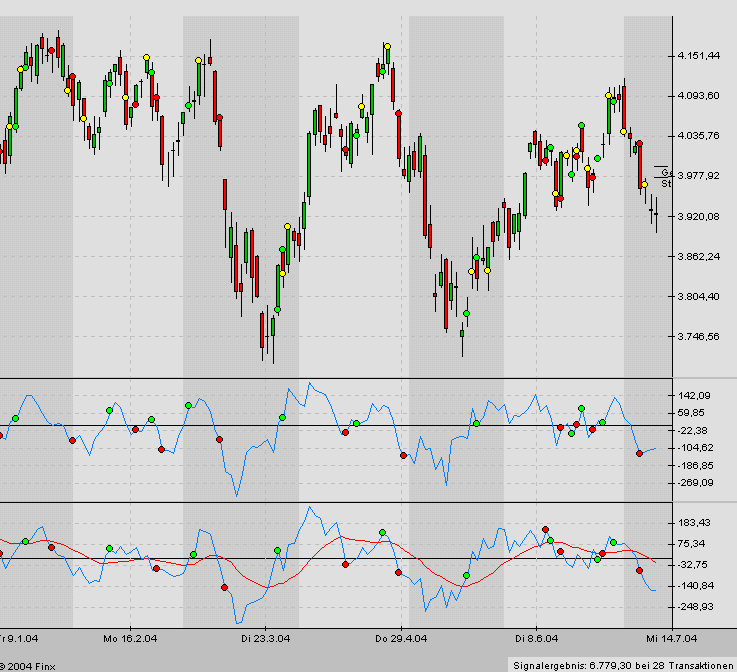
Task: Click the Do 29.4.04 date label
Action: point(401,637)
